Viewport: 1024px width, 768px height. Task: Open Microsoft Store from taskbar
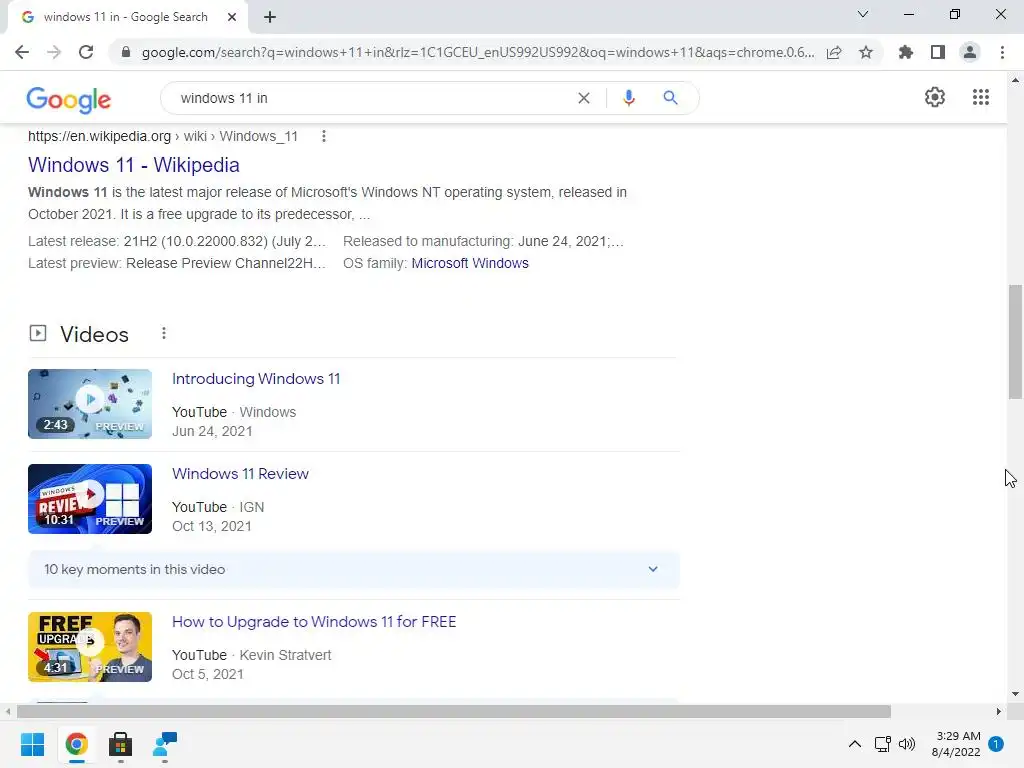click(120, 744)
